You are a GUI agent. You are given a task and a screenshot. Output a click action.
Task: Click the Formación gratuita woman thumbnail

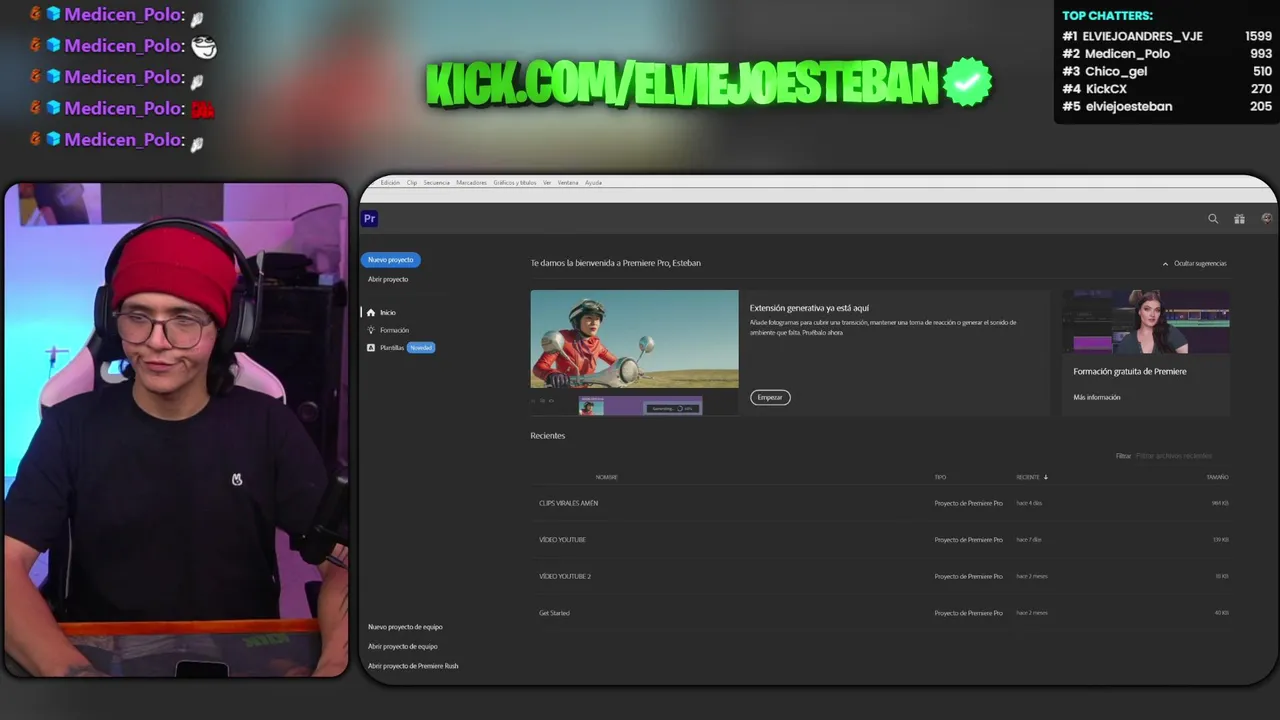pyautogui.click(x=1146, y=322)
